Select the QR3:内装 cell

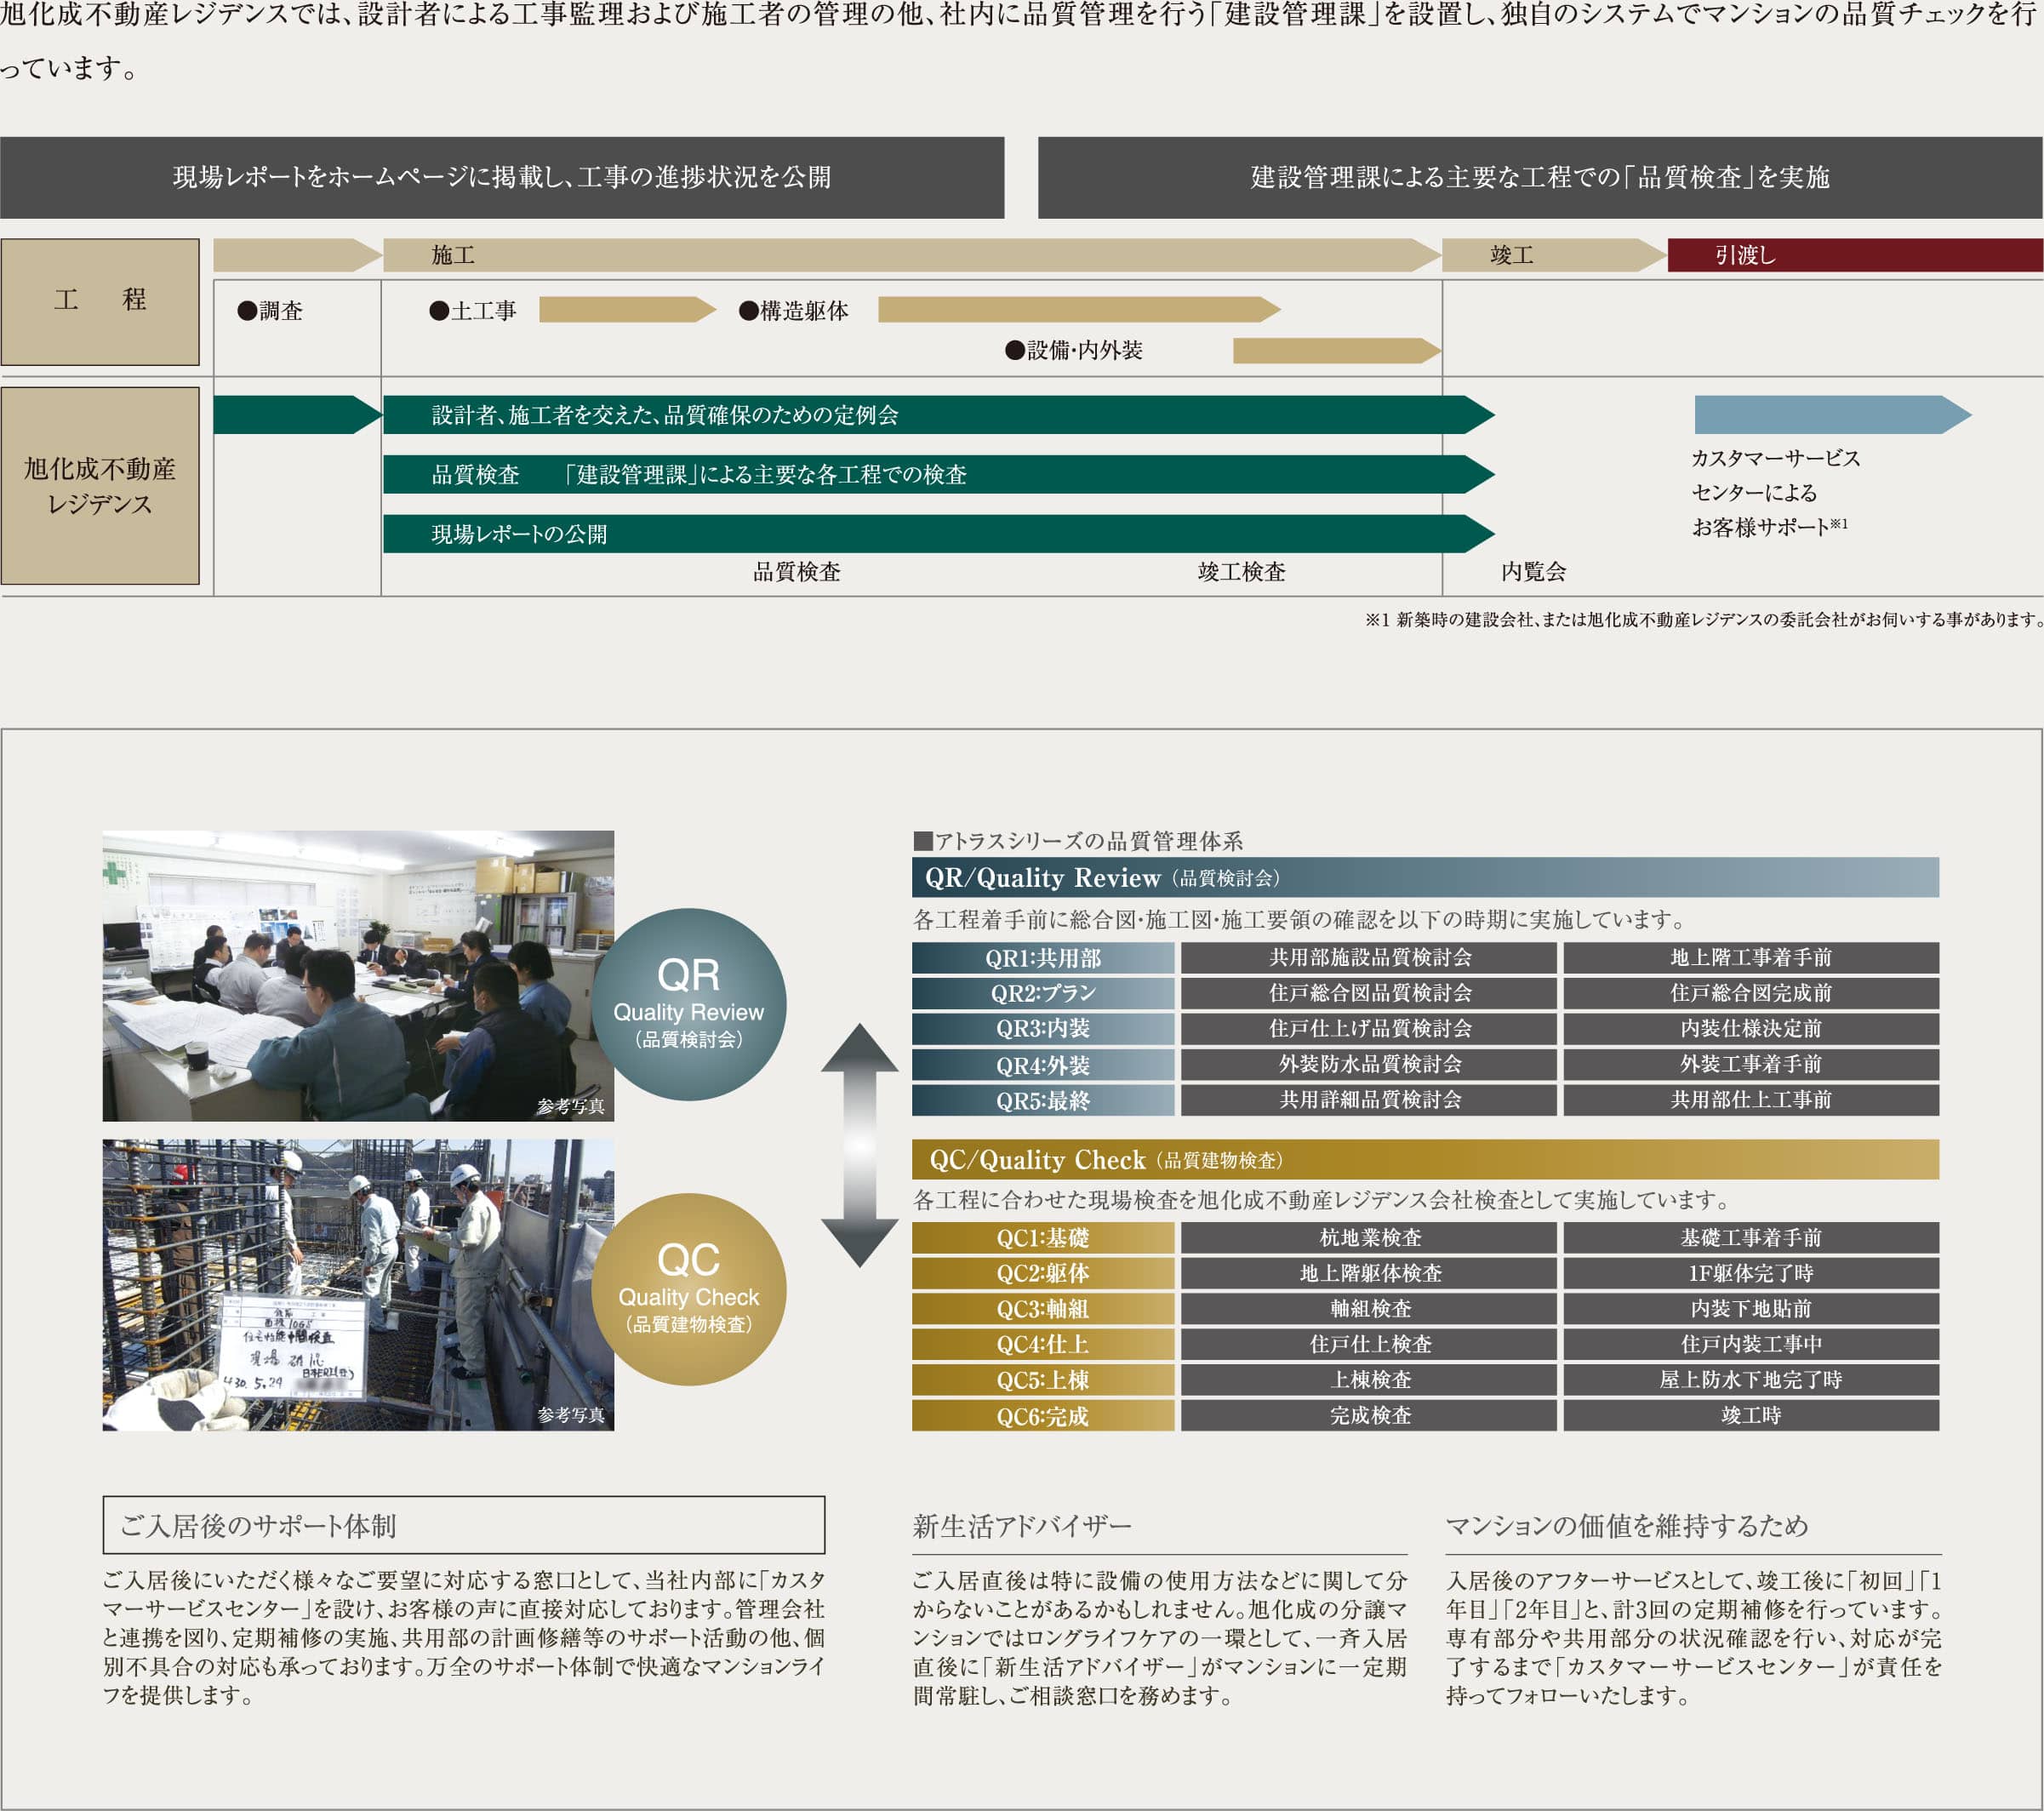coord(1043,1029)
